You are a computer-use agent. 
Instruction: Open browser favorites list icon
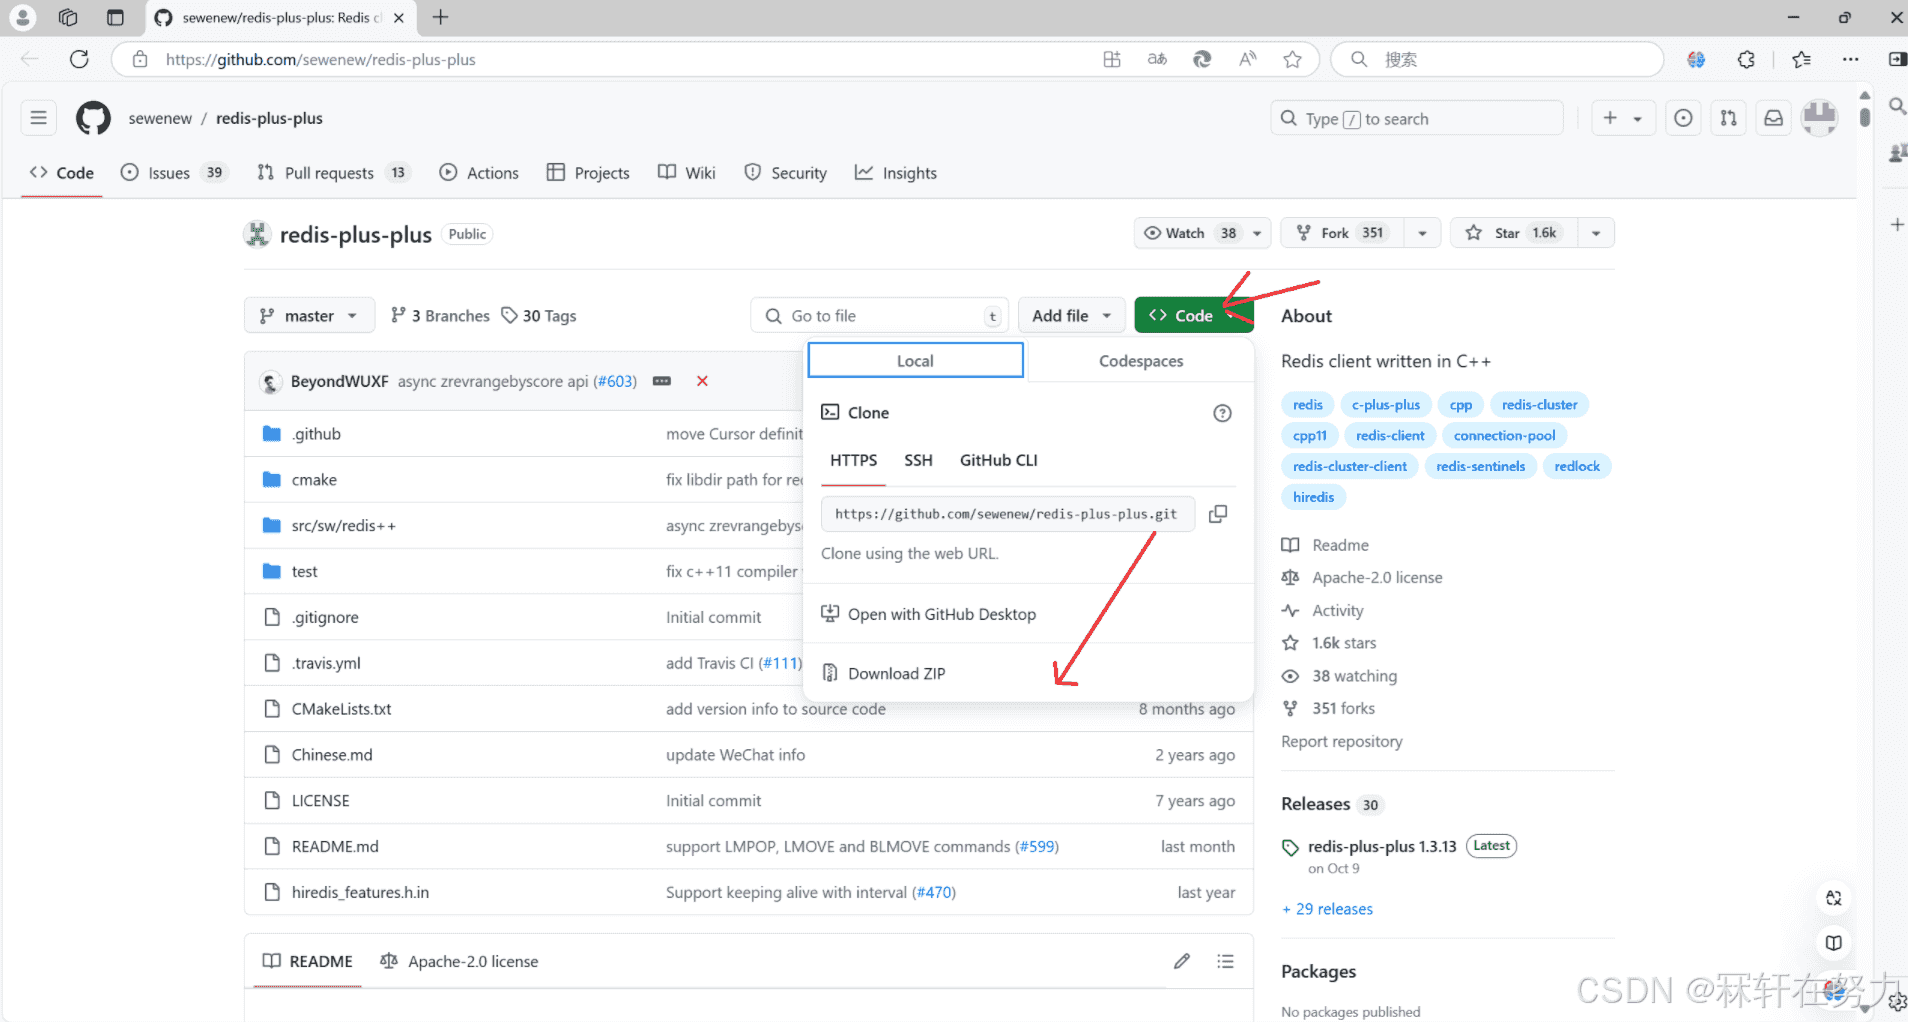tap(1801, 59)
